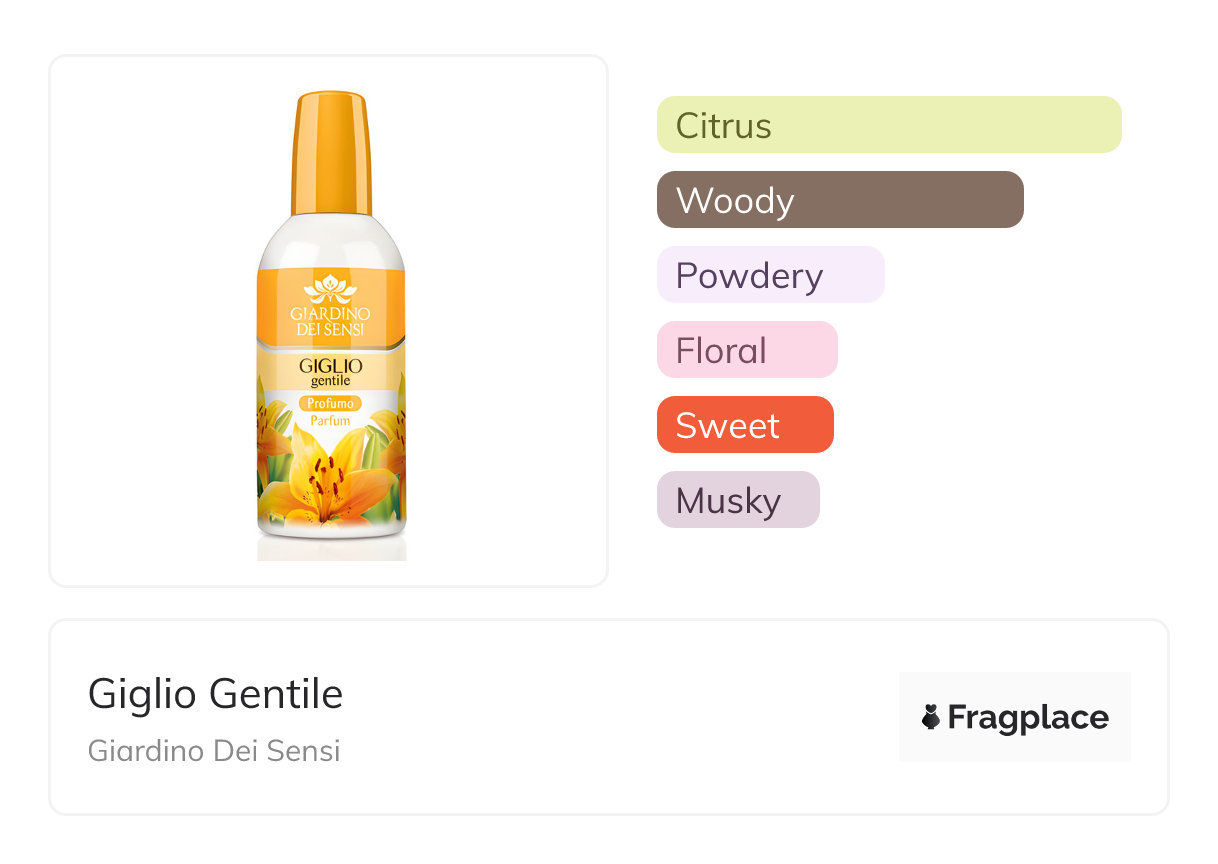Choose the Musky accord bar

coord(737,500)
